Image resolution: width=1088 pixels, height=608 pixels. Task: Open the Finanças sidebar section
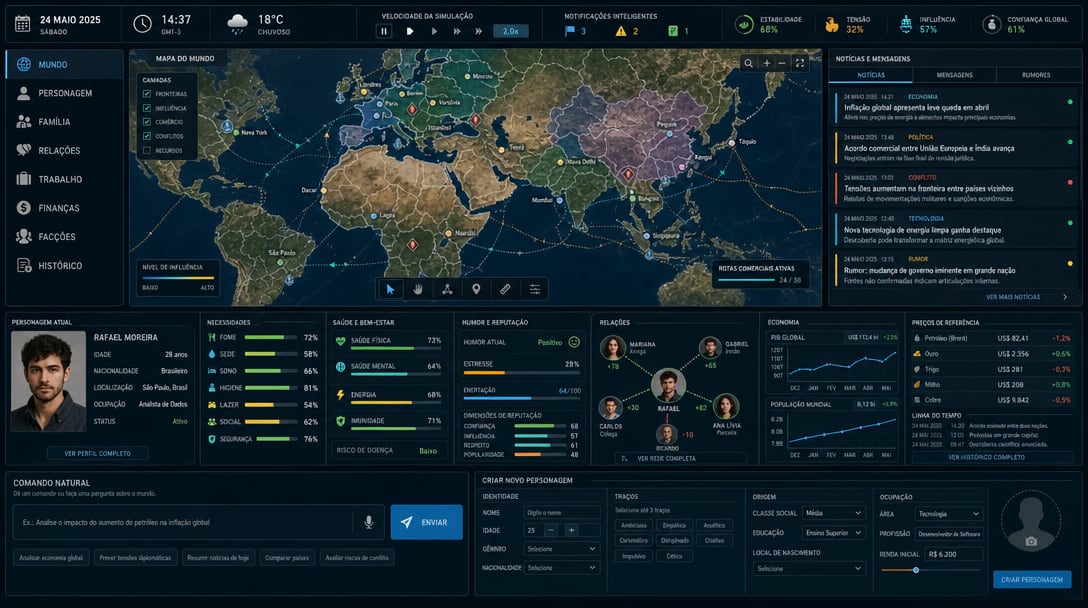(x=65, y=208)
